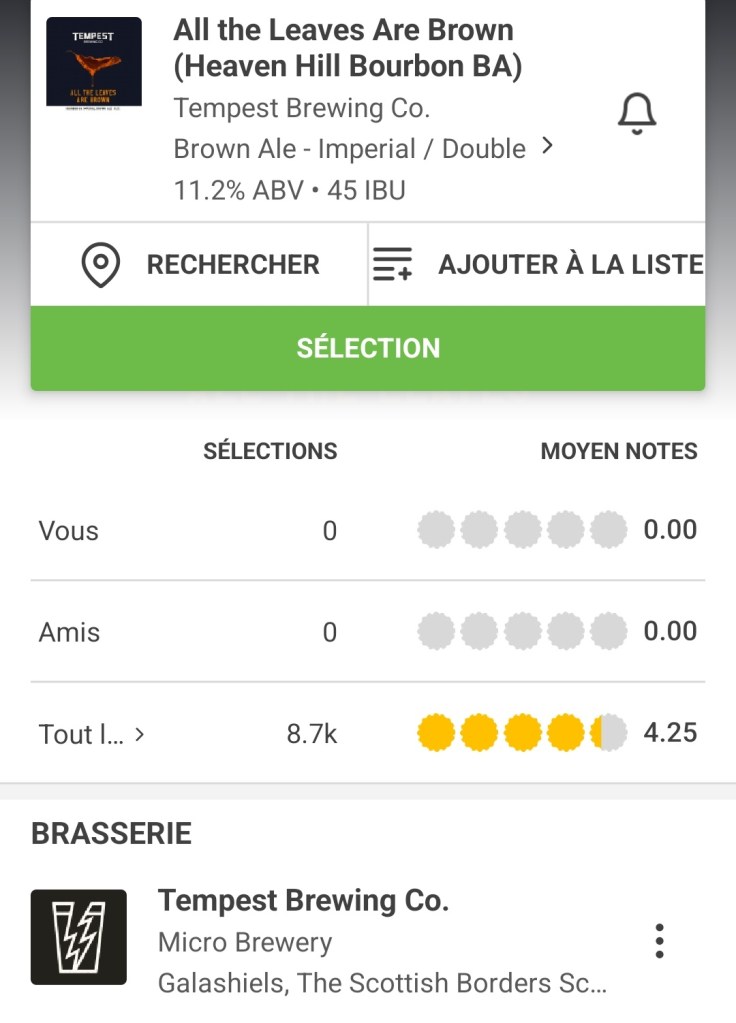Tap the Vous rating stars

(x=521, y=530)
